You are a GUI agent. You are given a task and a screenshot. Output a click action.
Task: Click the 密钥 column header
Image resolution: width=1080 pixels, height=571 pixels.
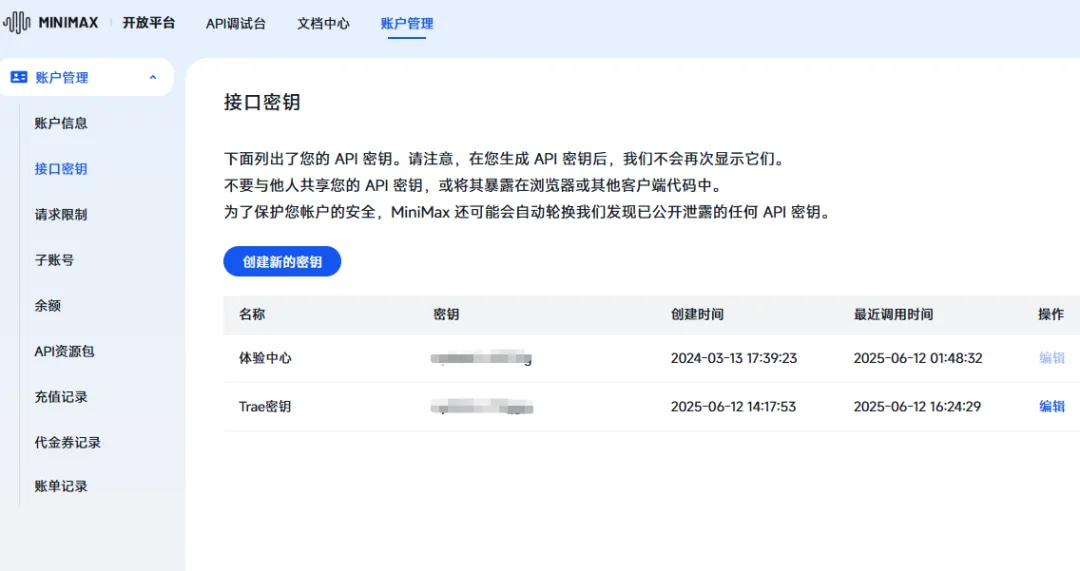coord(446,315)
